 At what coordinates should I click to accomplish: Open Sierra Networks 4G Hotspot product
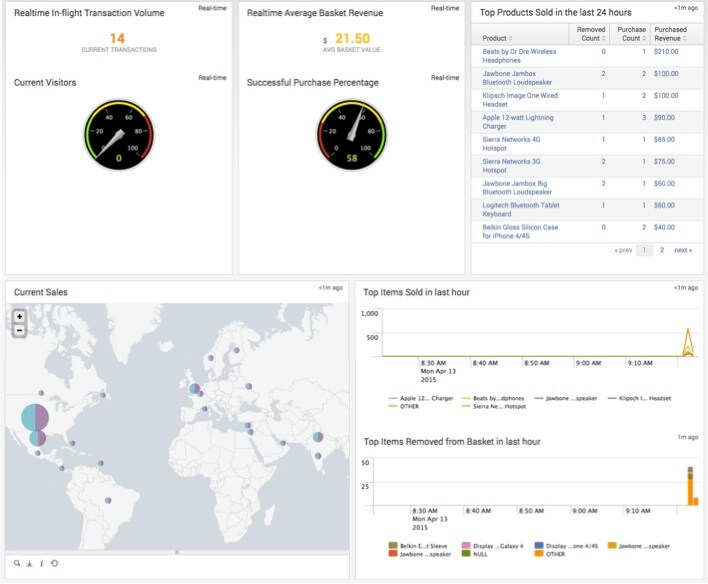tap(511, 144)
